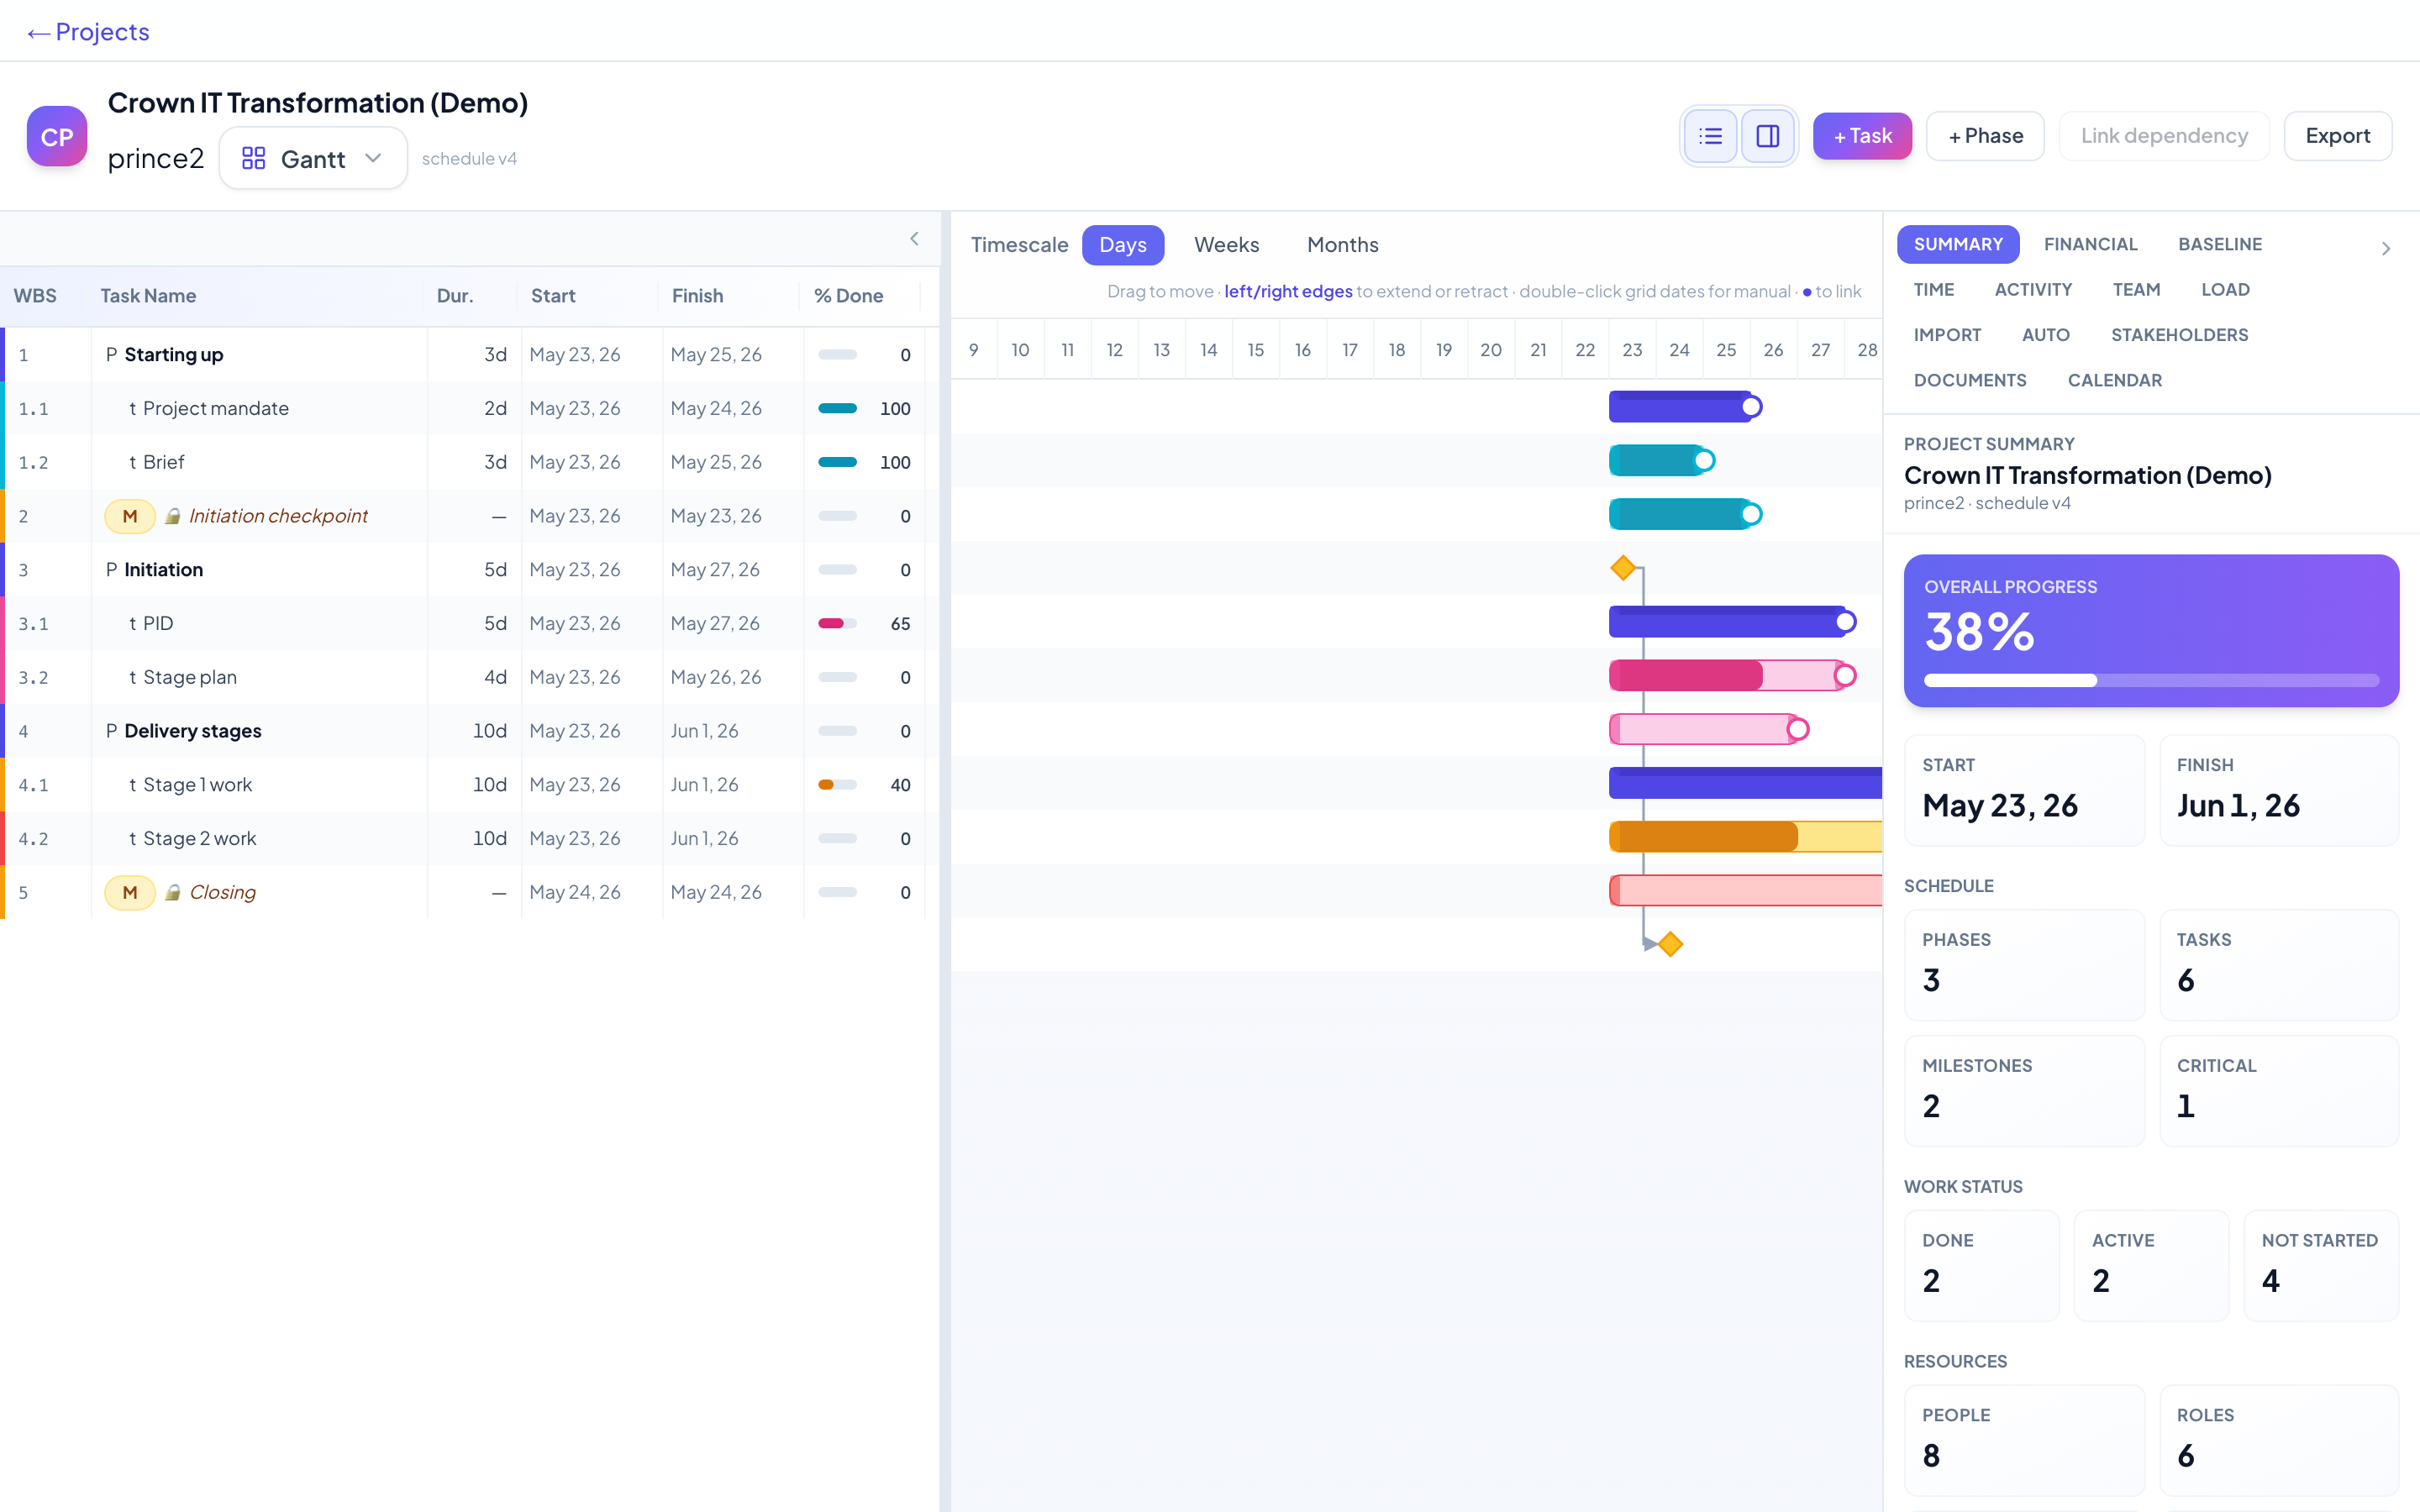This screenshot has width=2420, height=1512.
Task: Set timescale to Weeks
Action: 1226,245
